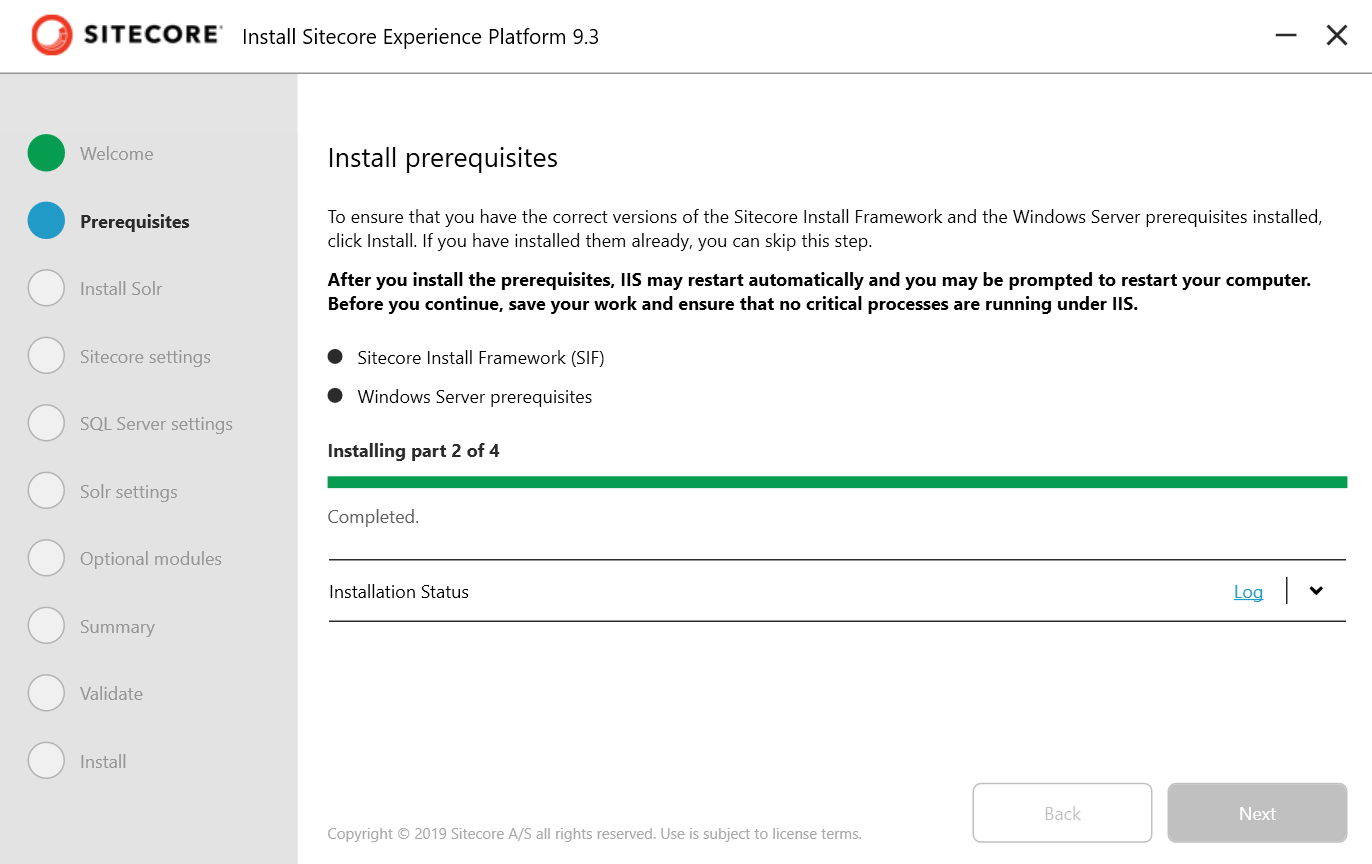Screen dimensions: 1372x864
Task: Open the installation Log
Action: point(1248,591)
